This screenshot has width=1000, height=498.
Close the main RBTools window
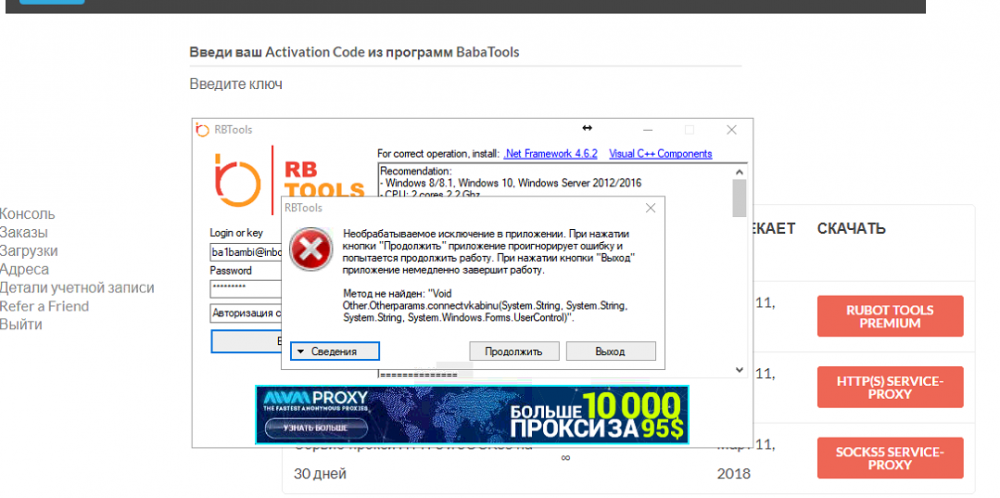(x=731, y=129)
